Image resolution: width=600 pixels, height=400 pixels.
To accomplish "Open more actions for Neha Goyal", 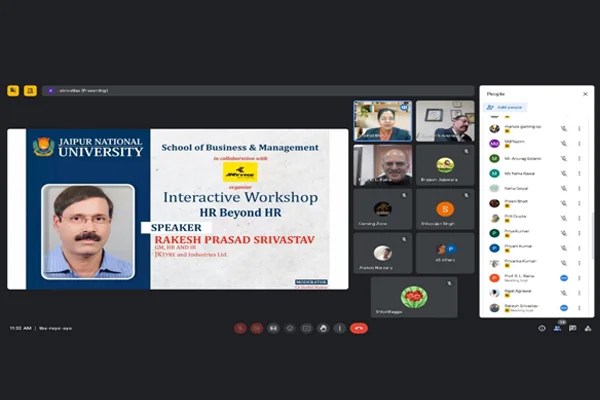I will (579, 188).
